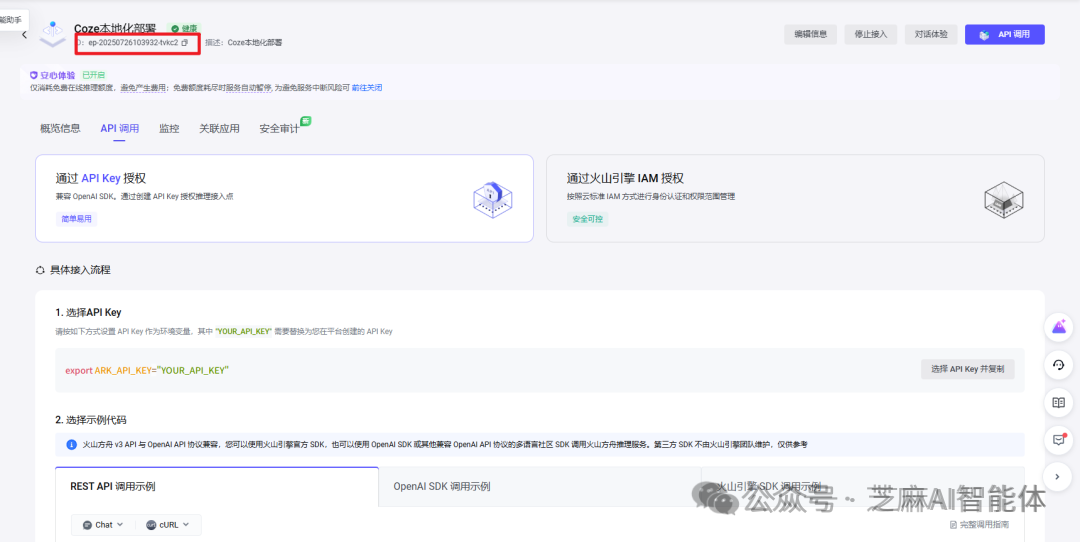Viewport: 1080px width, 542px height.
Task: Open the cURL language dropdown
Action: 167,525
